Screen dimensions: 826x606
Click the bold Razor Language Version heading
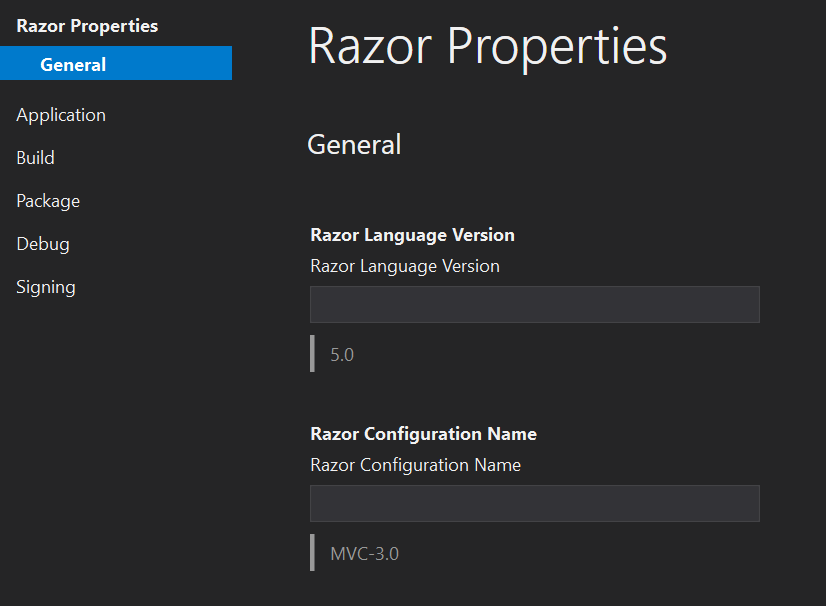tap(412, 235)
